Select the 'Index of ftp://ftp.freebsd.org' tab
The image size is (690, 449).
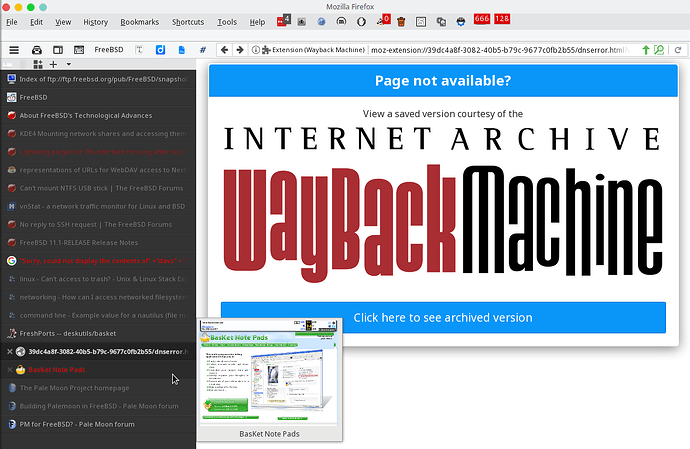[x=98, y=79]
